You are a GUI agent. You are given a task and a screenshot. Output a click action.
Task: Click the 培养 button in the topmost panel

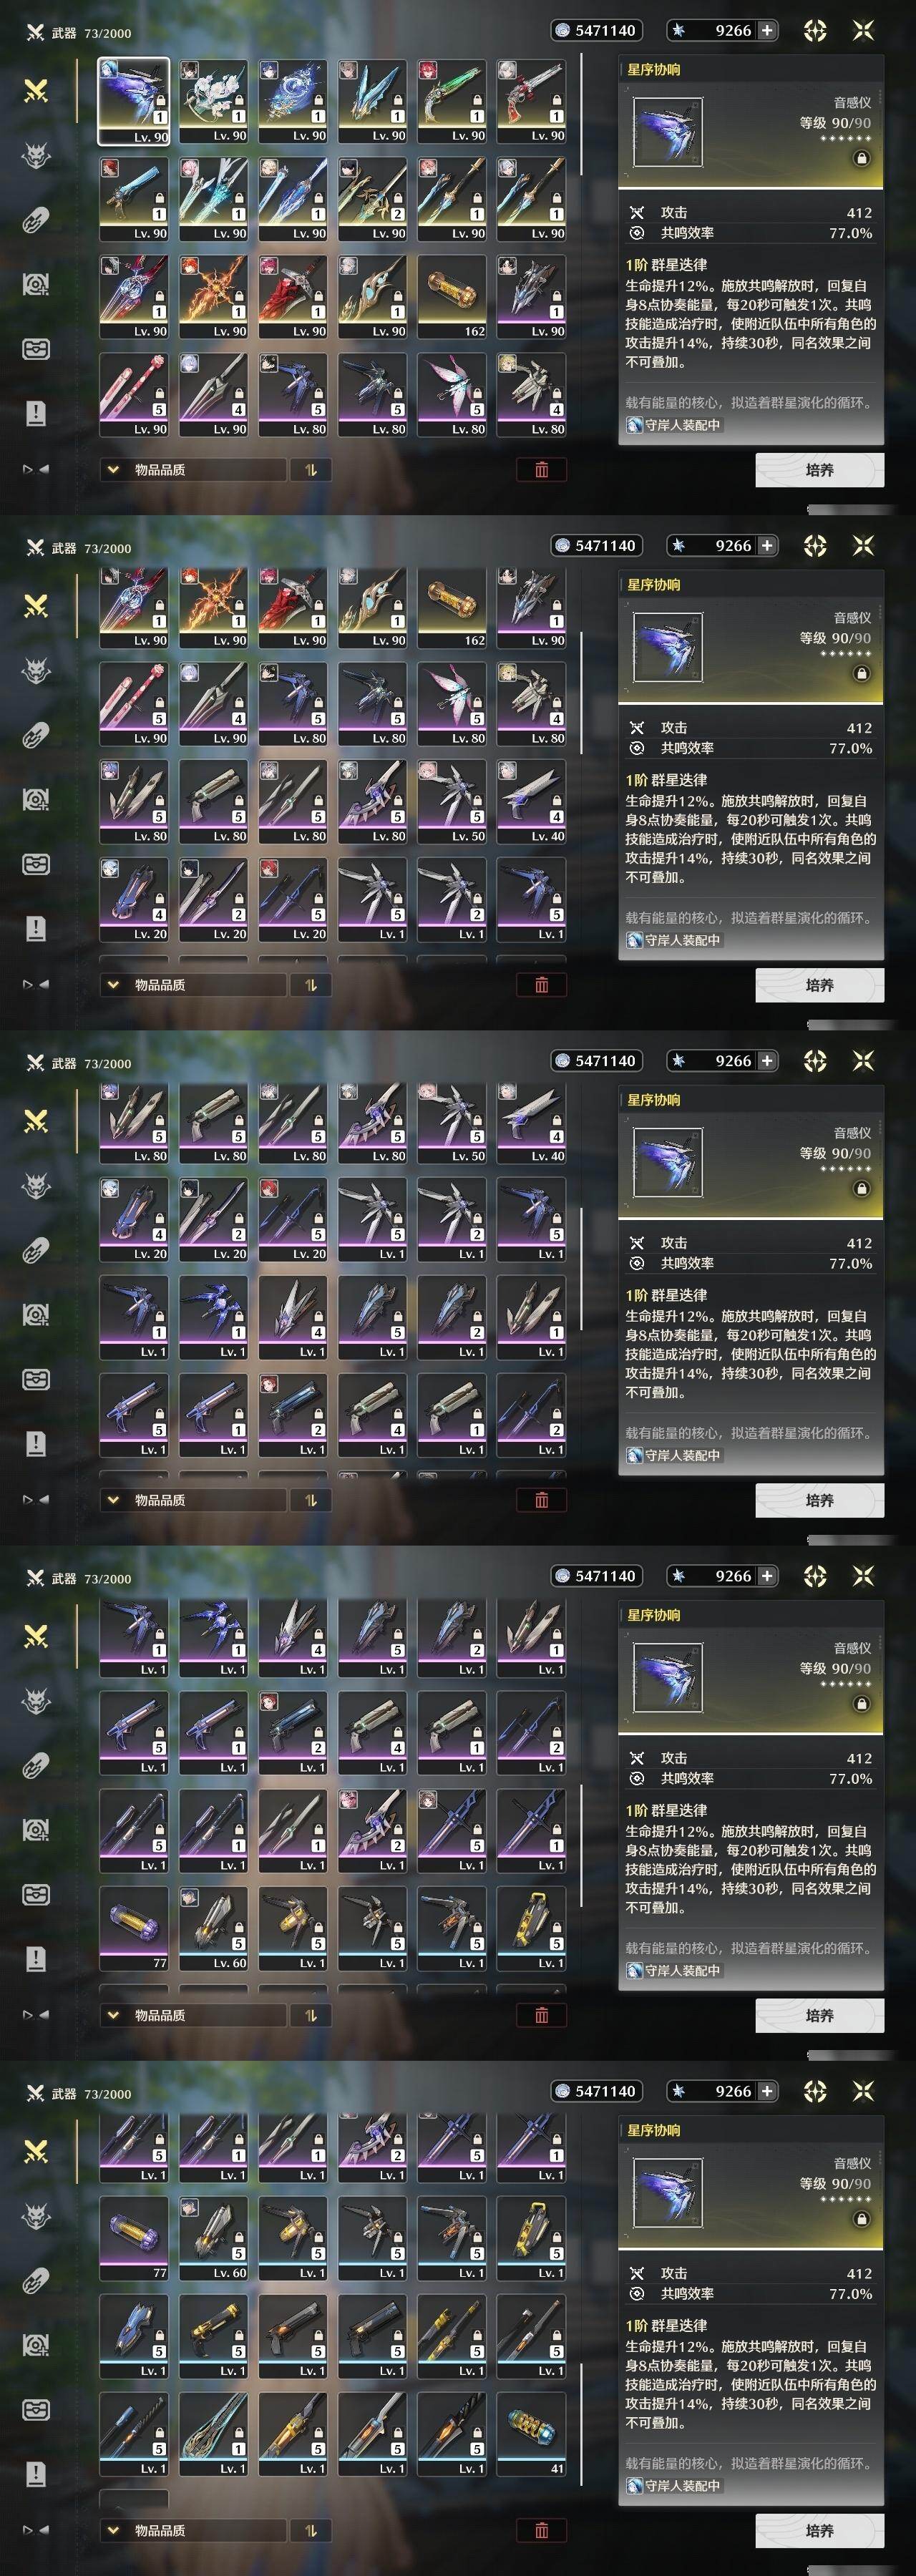point(819,470)
